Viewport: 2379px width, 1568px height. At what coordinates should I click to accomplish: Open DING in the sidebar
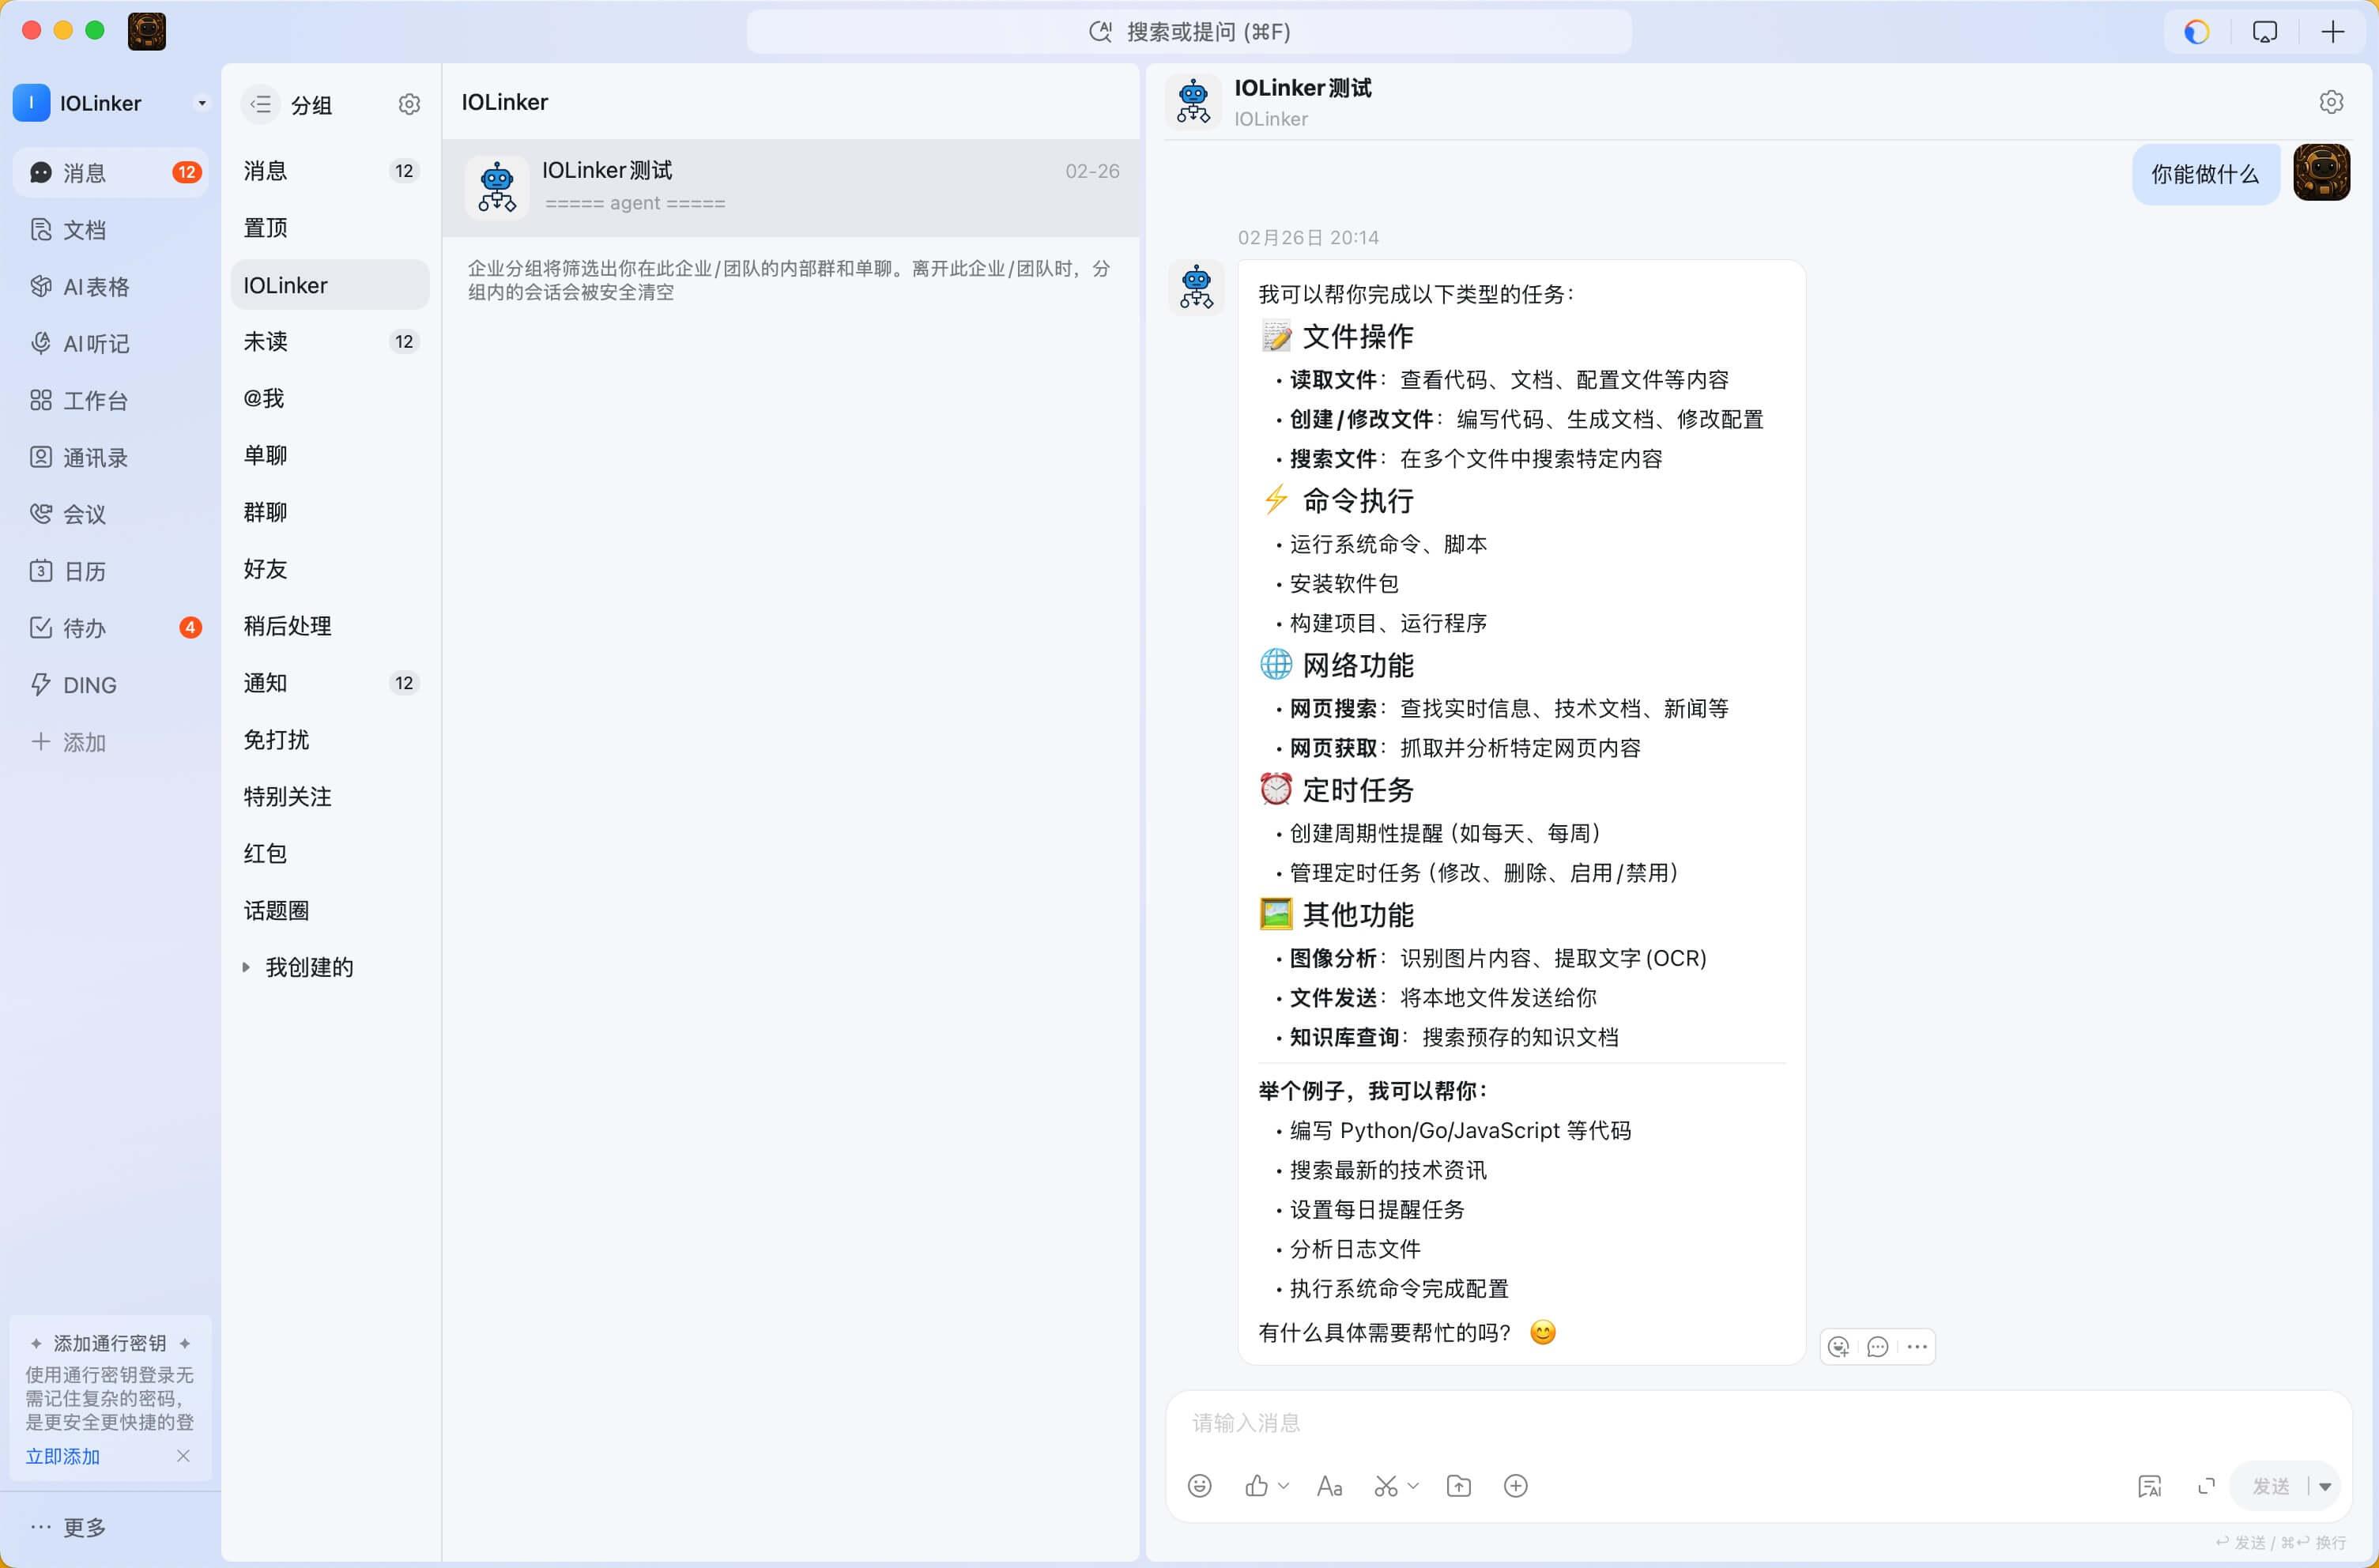(110, 685)
